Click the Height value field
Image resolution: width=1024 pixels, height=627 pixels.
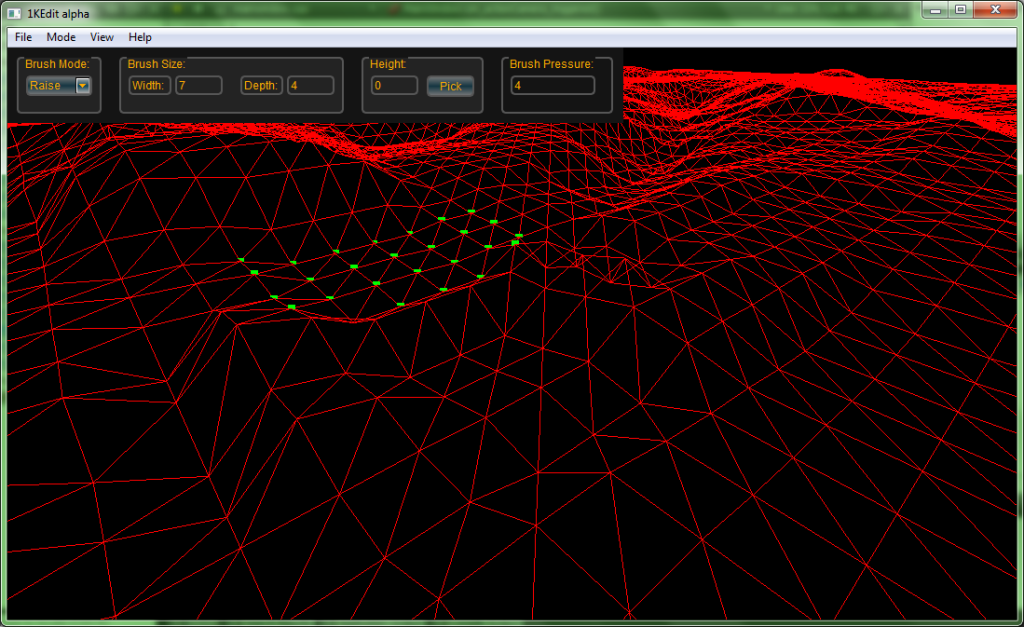tap(394, 86)
